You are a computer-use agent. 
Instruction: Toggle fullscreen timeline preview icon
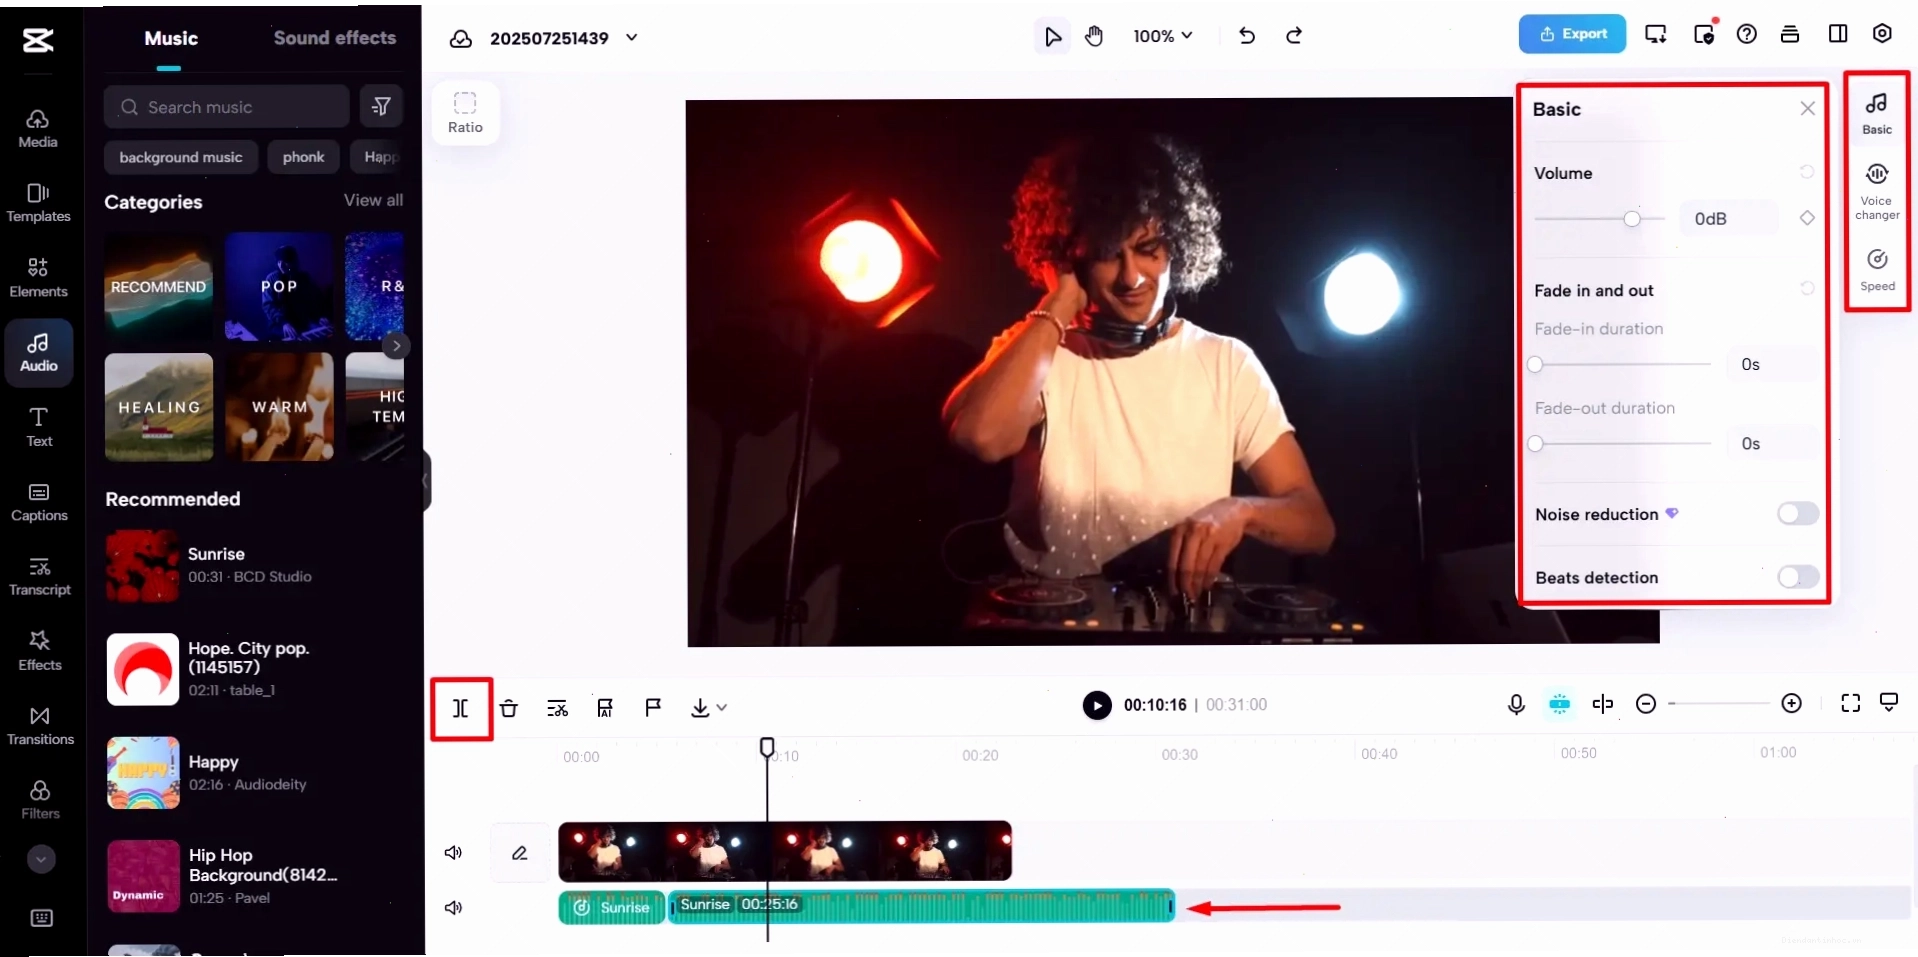point(1850,703)
